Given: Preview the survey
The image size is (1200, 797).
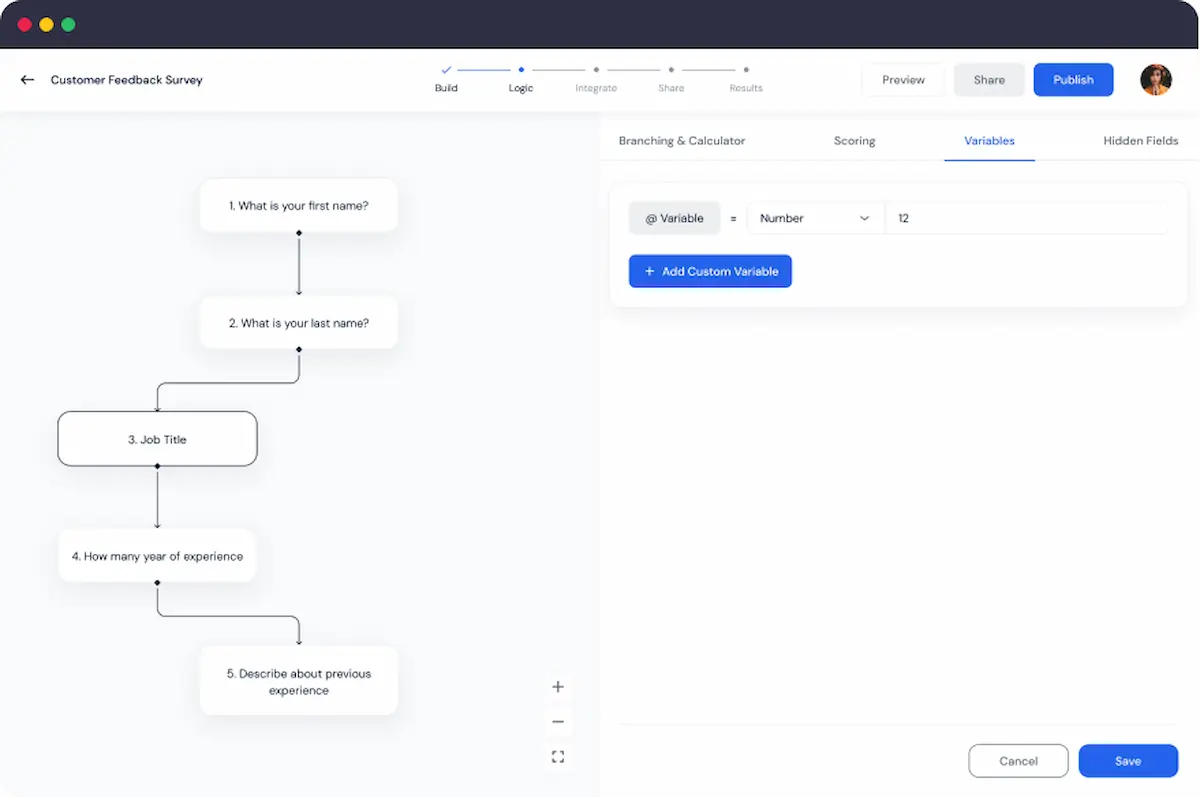Looking at the screenshot, I should click(x=903, y=79).
